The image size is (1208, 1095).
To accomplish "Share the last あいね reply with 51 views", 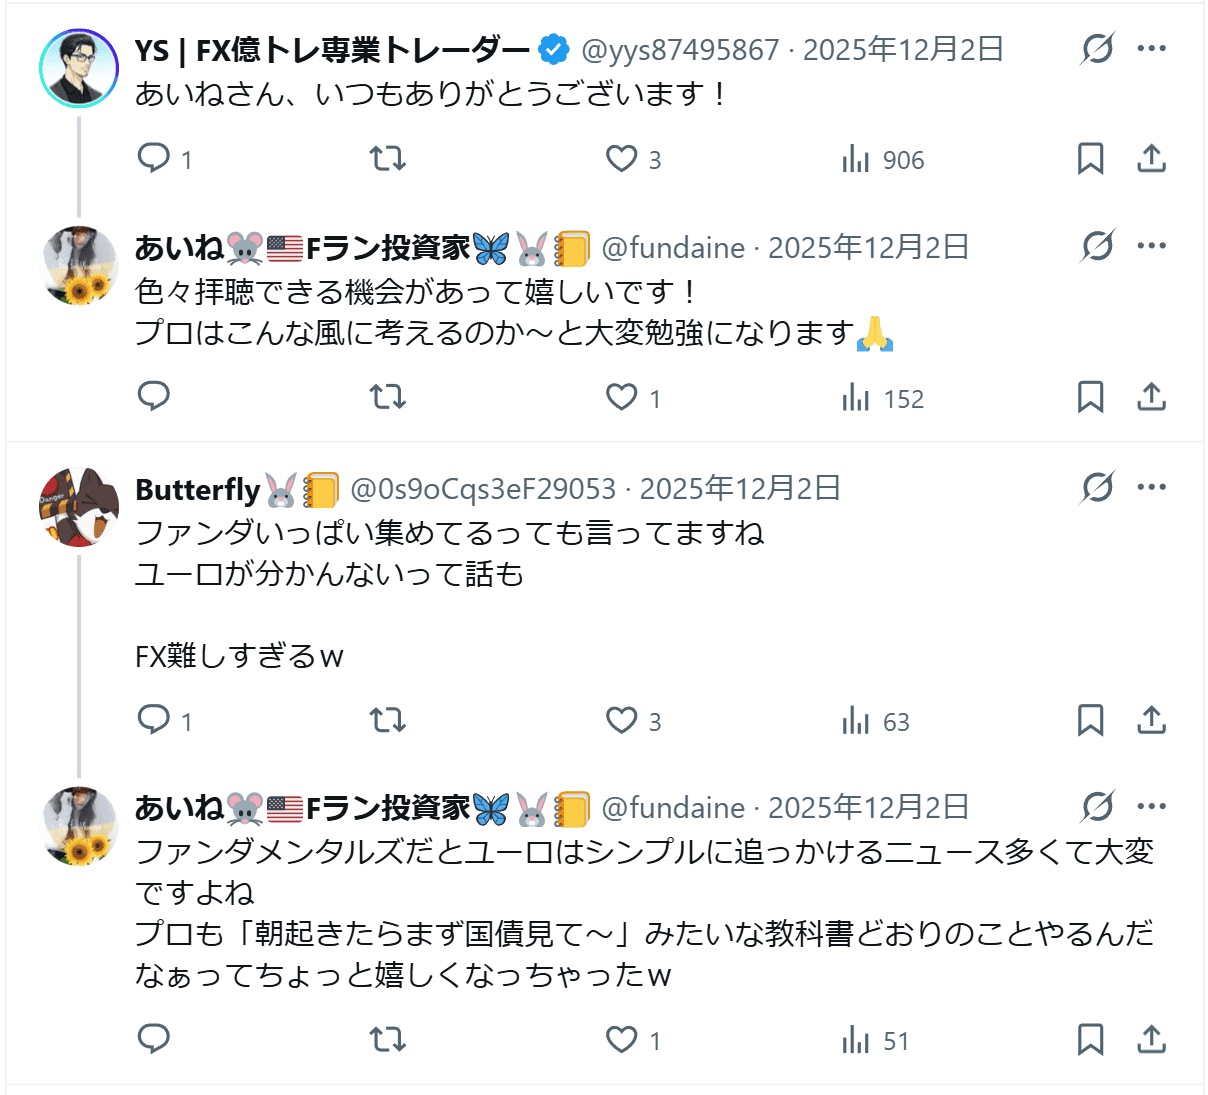I will click(x=1152, y=1040).
